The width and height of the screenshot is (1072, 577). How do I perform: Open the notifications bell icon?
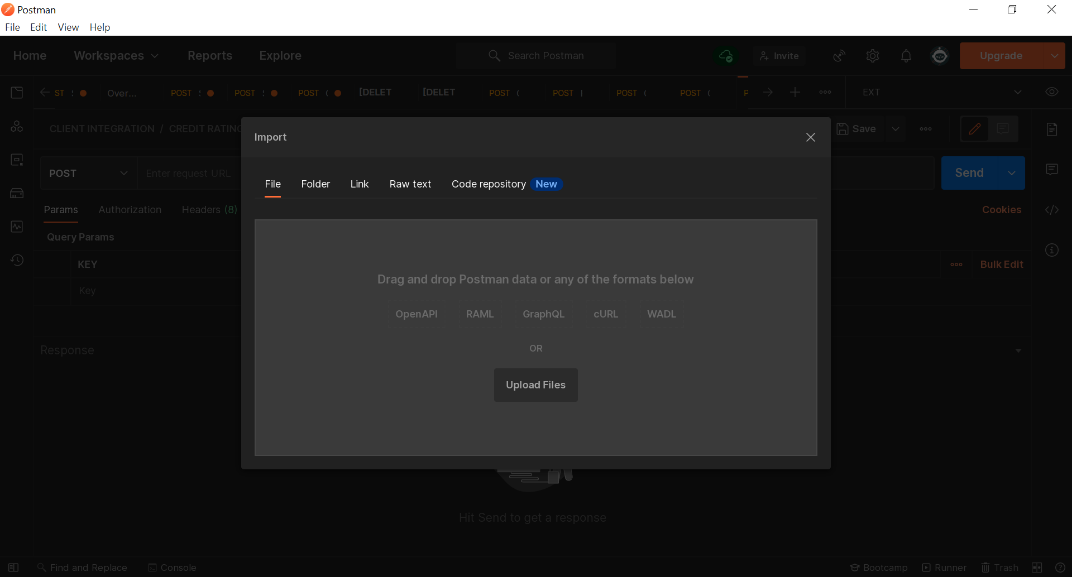[906, 56]
